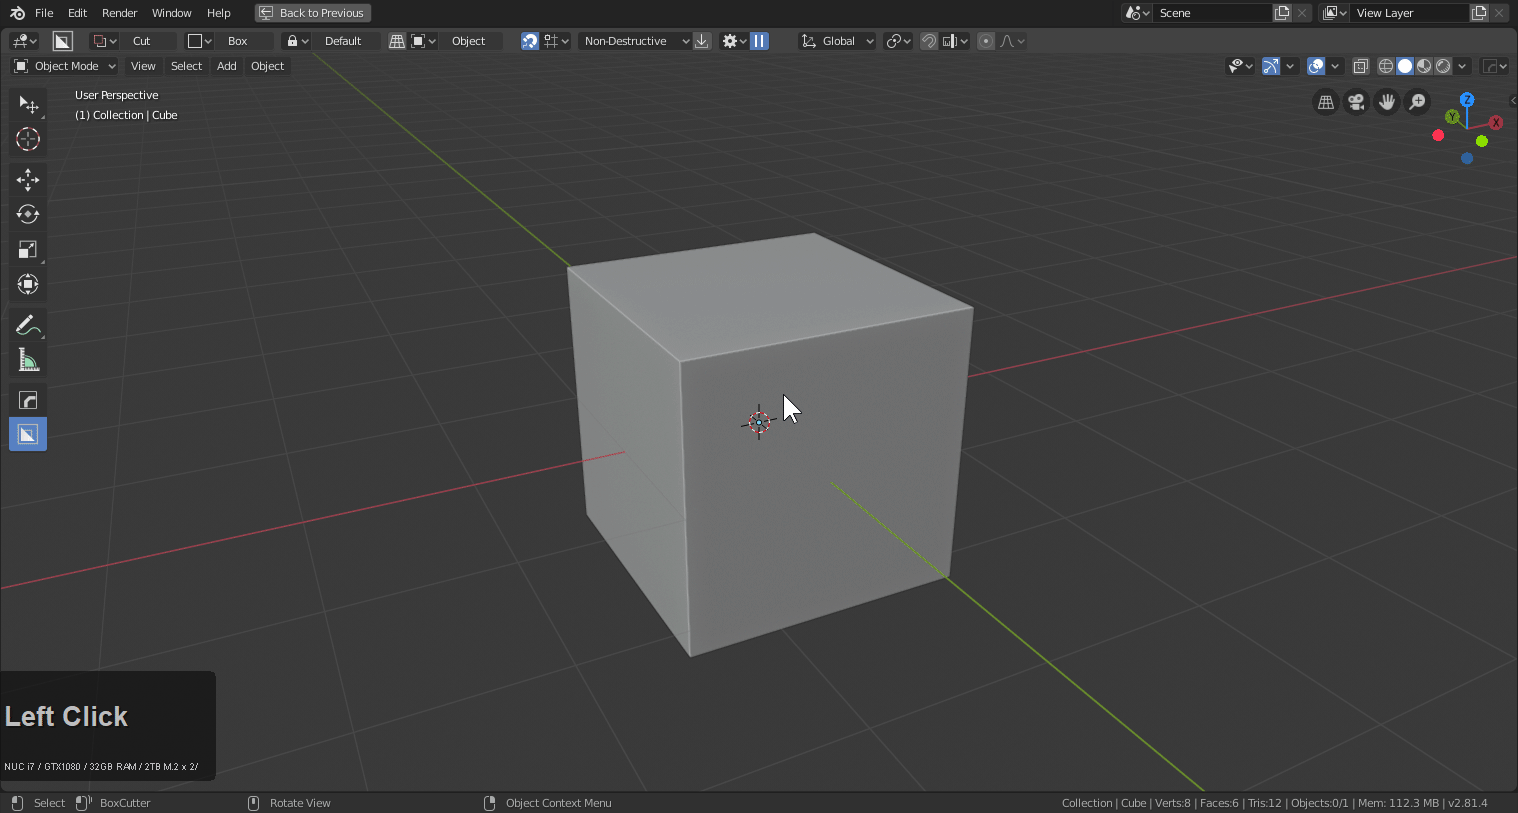Activate the Rotate tool
Screen dimensions: 1518x813
28,215
